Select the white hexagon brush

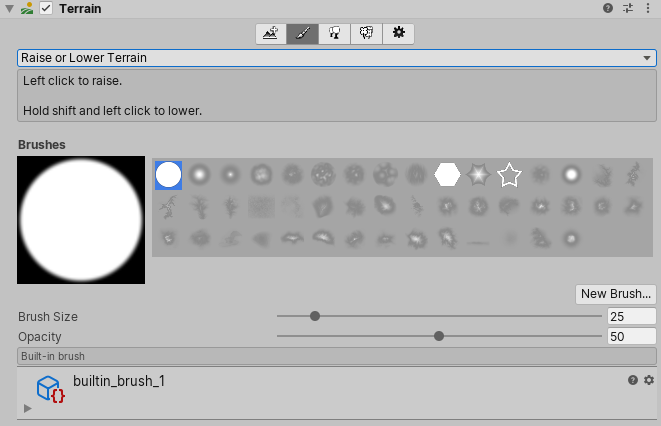[x=447, y=175]
